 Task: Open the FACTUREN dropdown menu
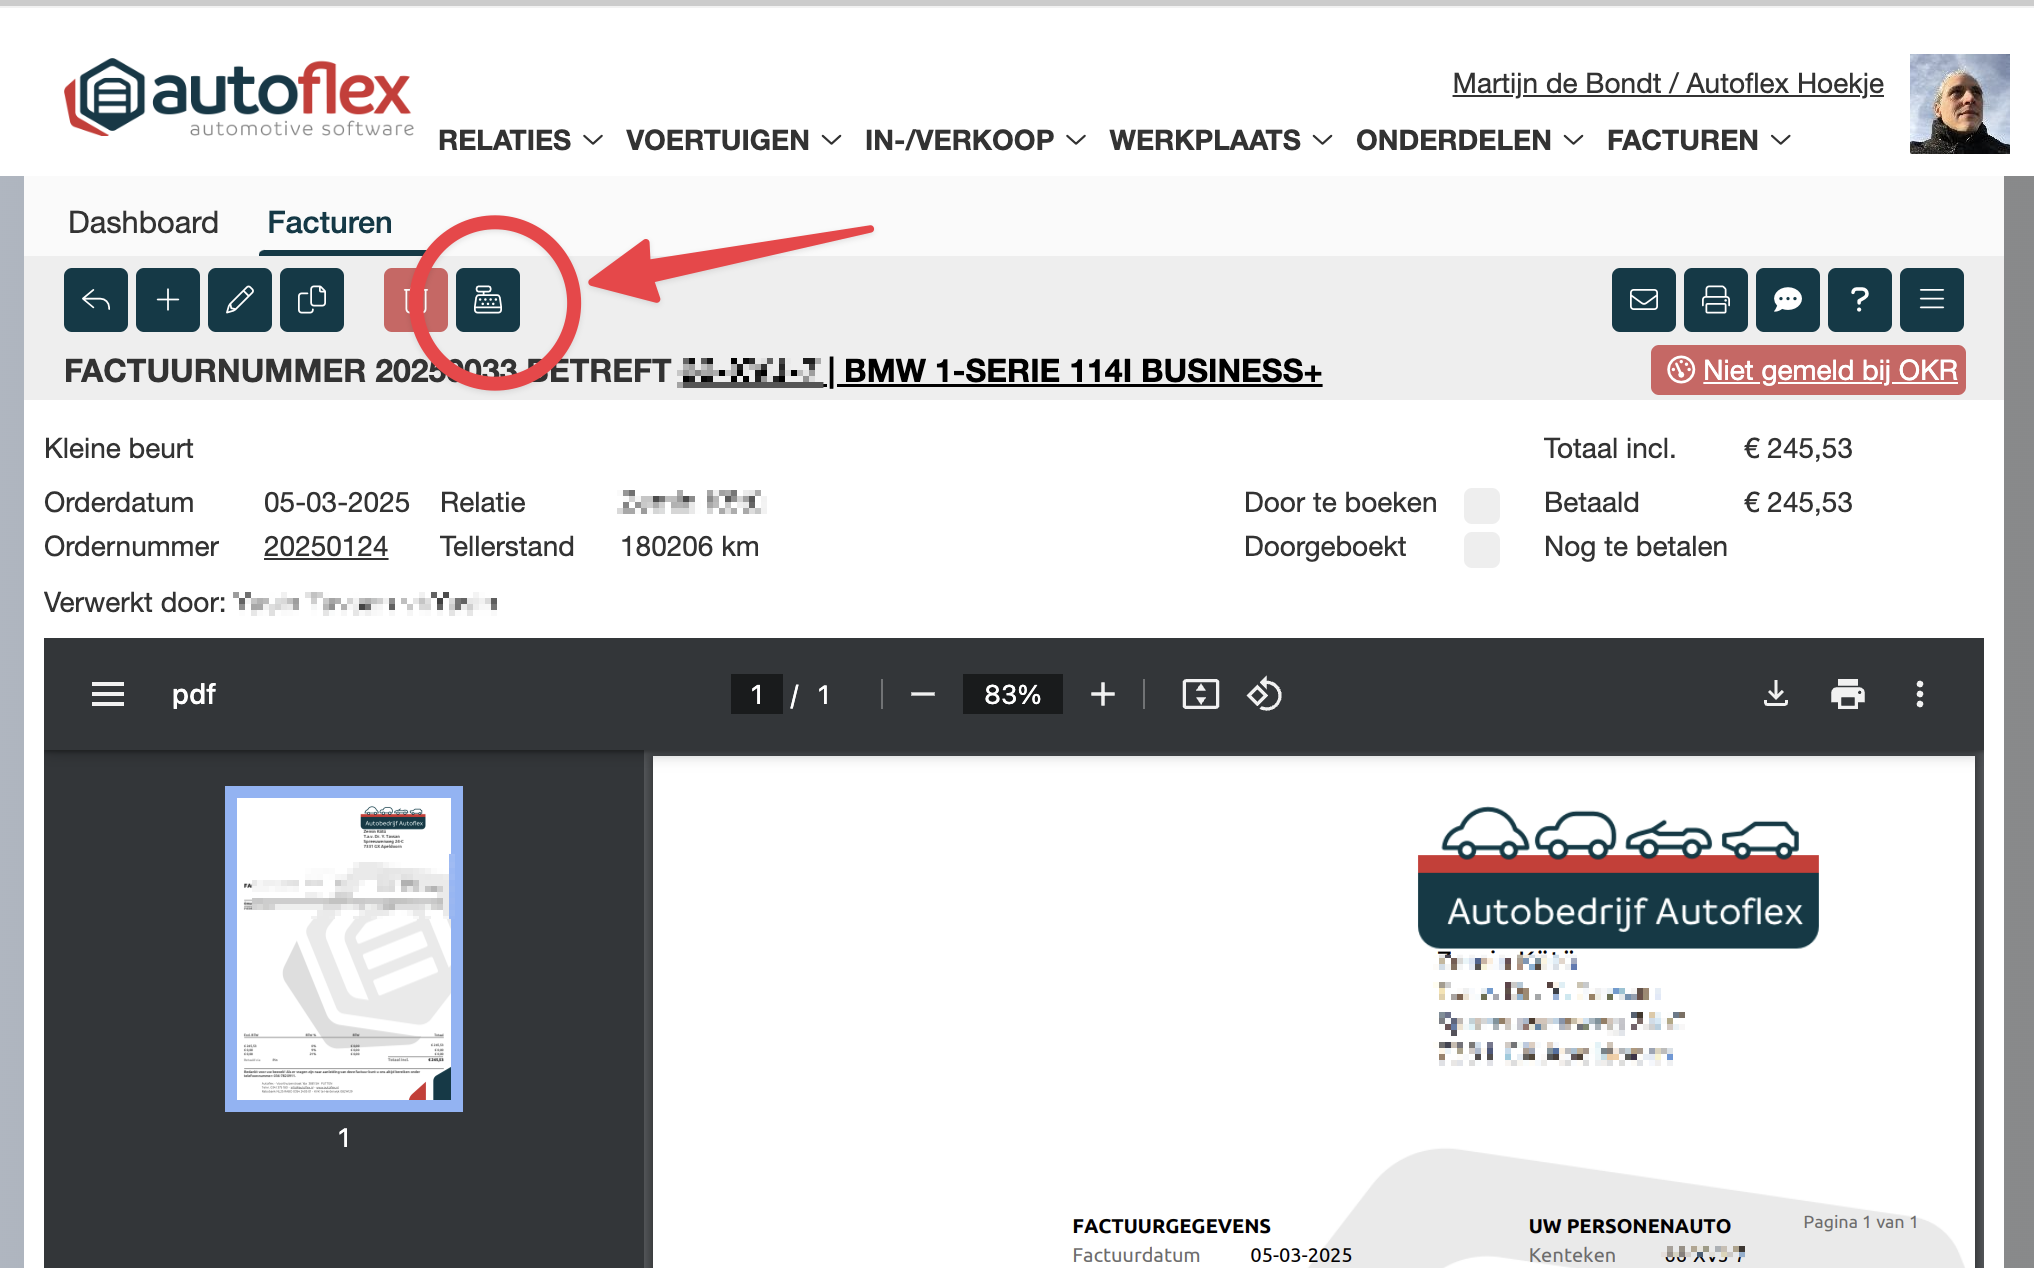click(x=1698, y=141)
